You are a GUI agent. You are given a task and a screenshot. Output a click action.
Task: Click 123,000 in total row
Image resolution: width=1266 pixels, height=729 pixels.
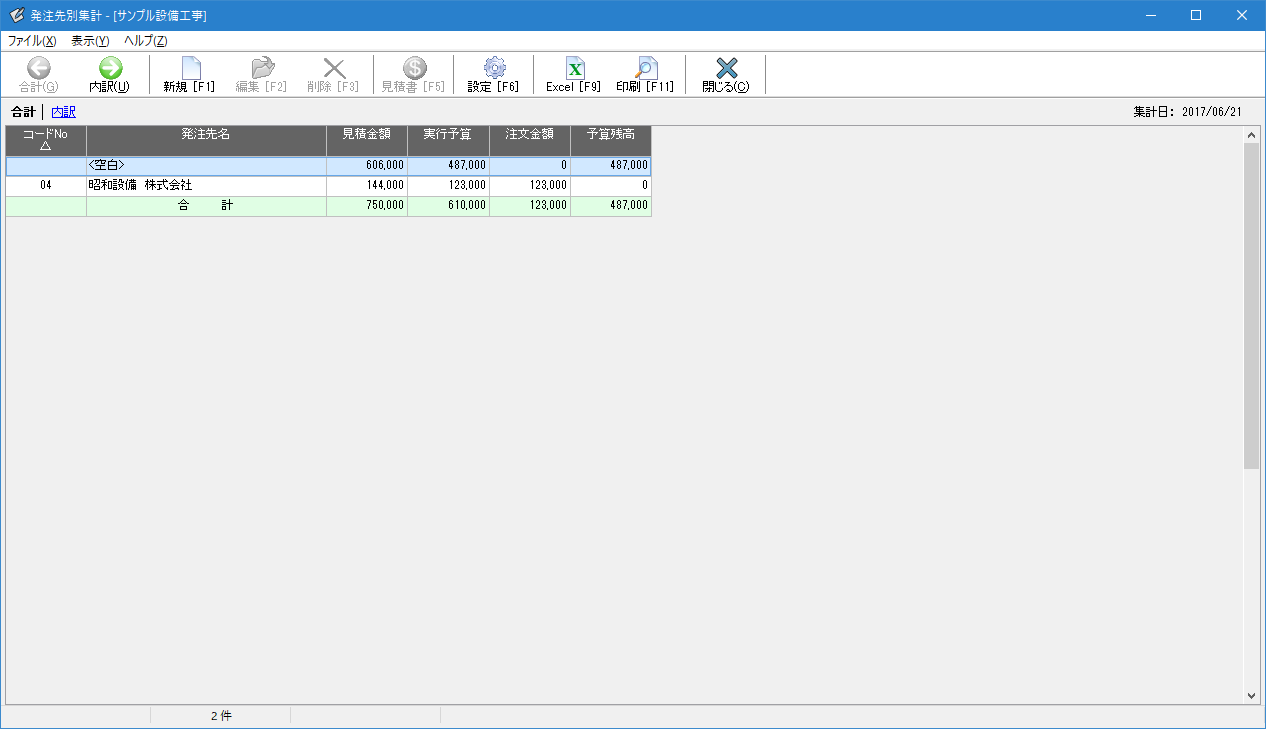pos(530,206)
